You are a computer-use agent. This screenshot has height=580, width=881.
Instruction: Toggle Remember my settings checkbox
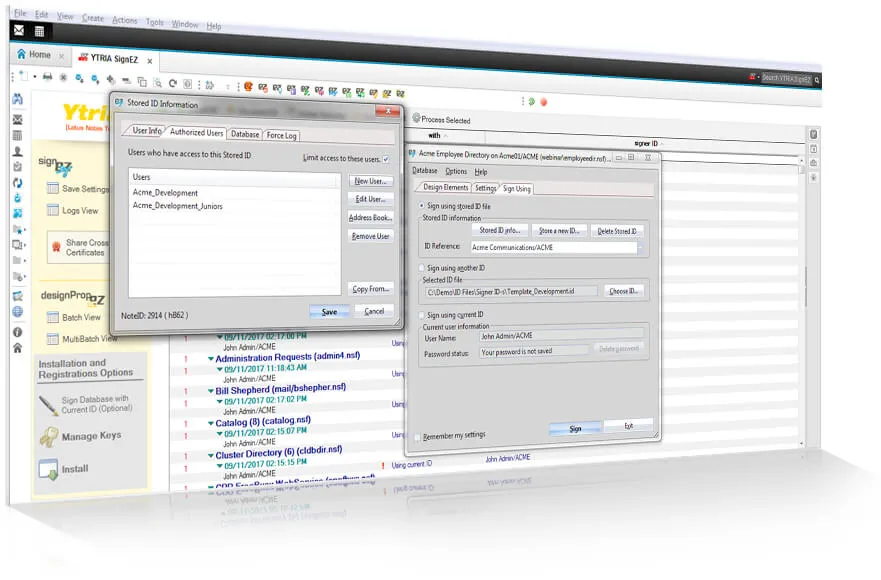[417, 437]
